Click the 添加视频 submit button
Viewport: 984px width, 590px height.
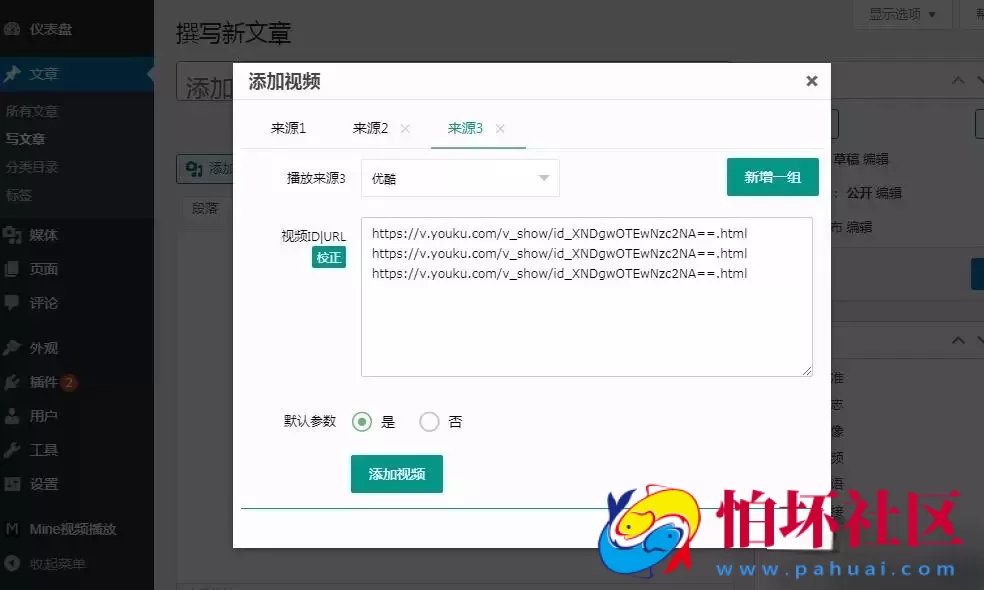(x=396, y=475)
